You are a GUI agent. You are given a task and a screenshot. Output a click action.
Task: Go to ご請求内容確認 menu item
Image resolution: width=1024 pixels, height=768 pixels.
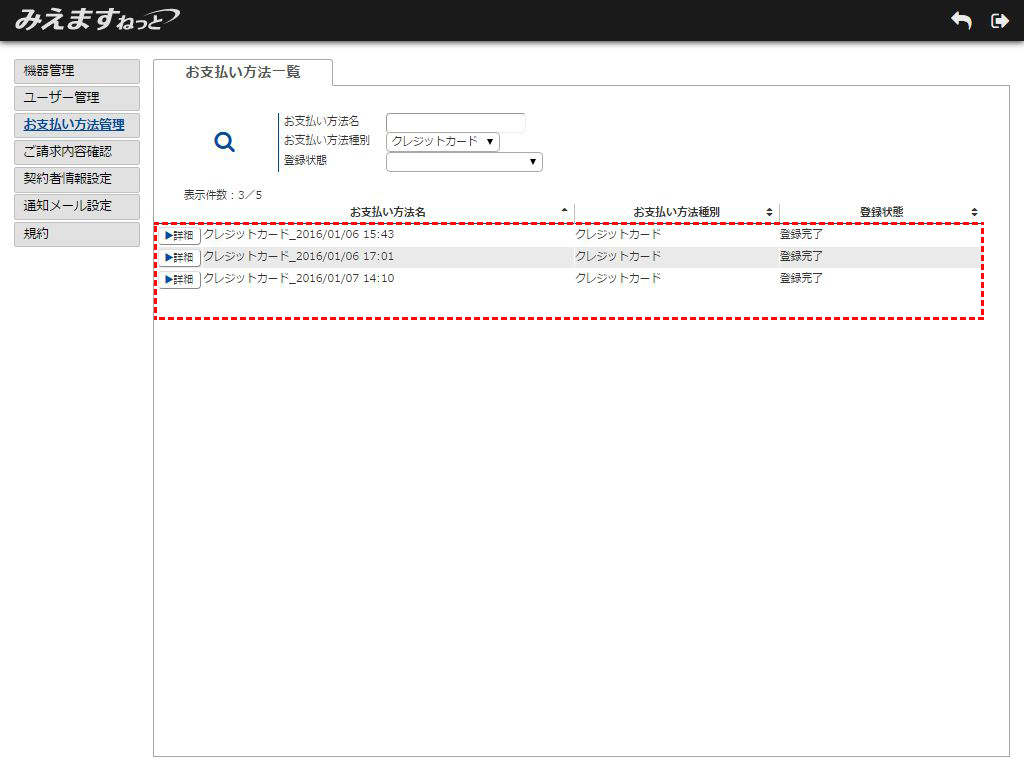pos(77,152)
